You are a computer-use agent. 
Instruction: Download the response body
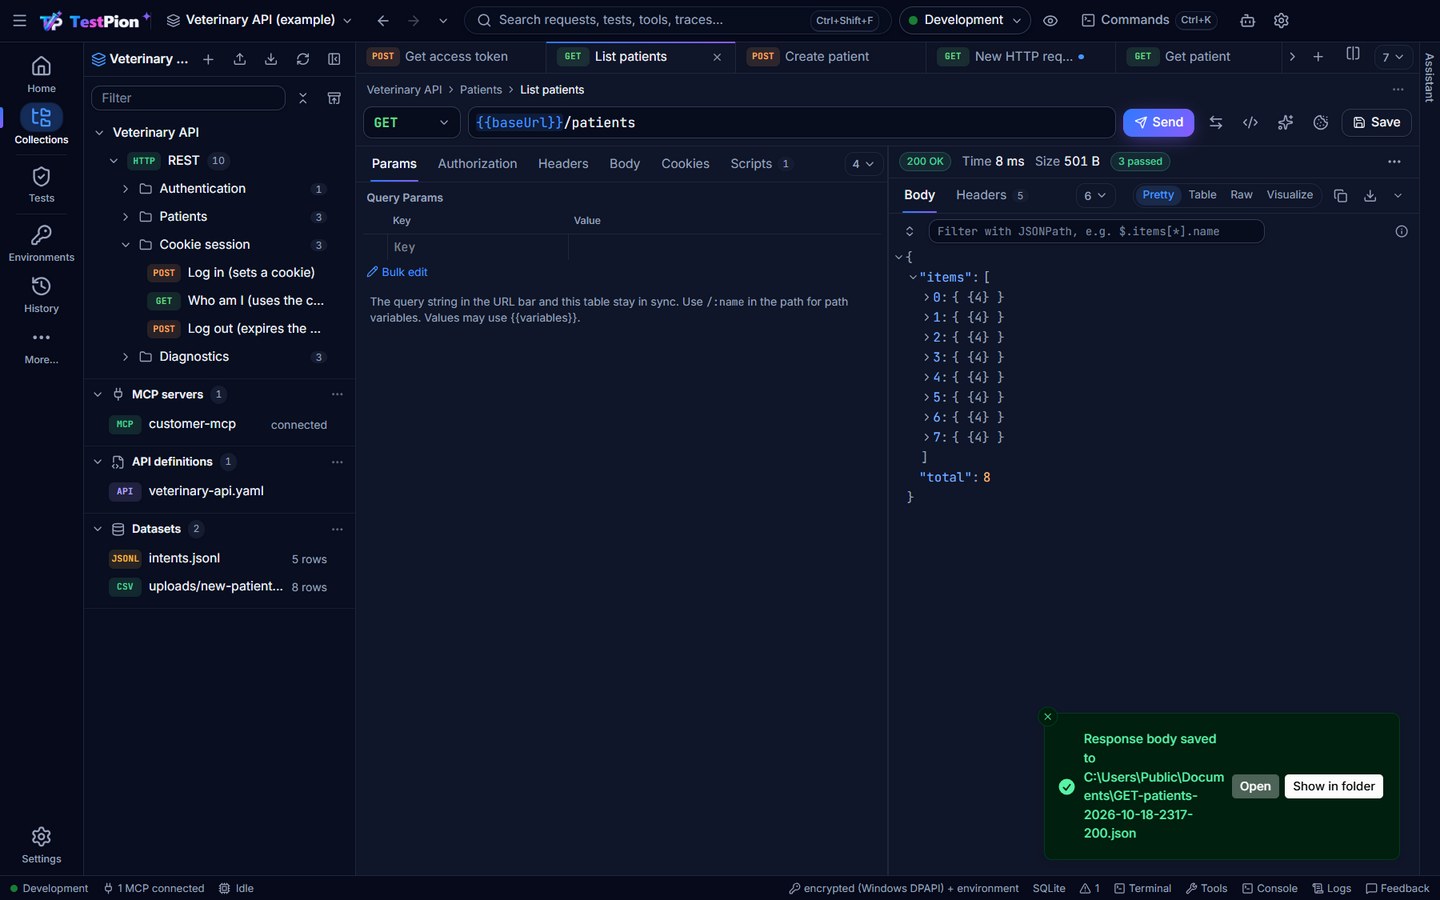click(1370, 196)
